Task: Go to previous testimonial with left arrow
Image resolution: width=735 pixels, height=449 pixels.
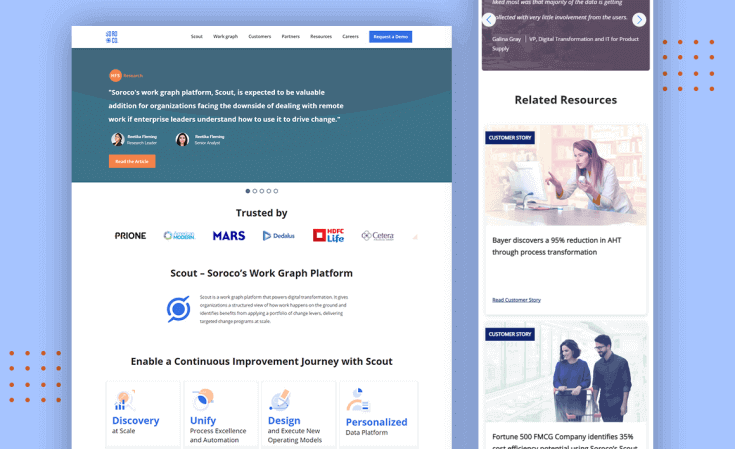Action: coord(489,20)
